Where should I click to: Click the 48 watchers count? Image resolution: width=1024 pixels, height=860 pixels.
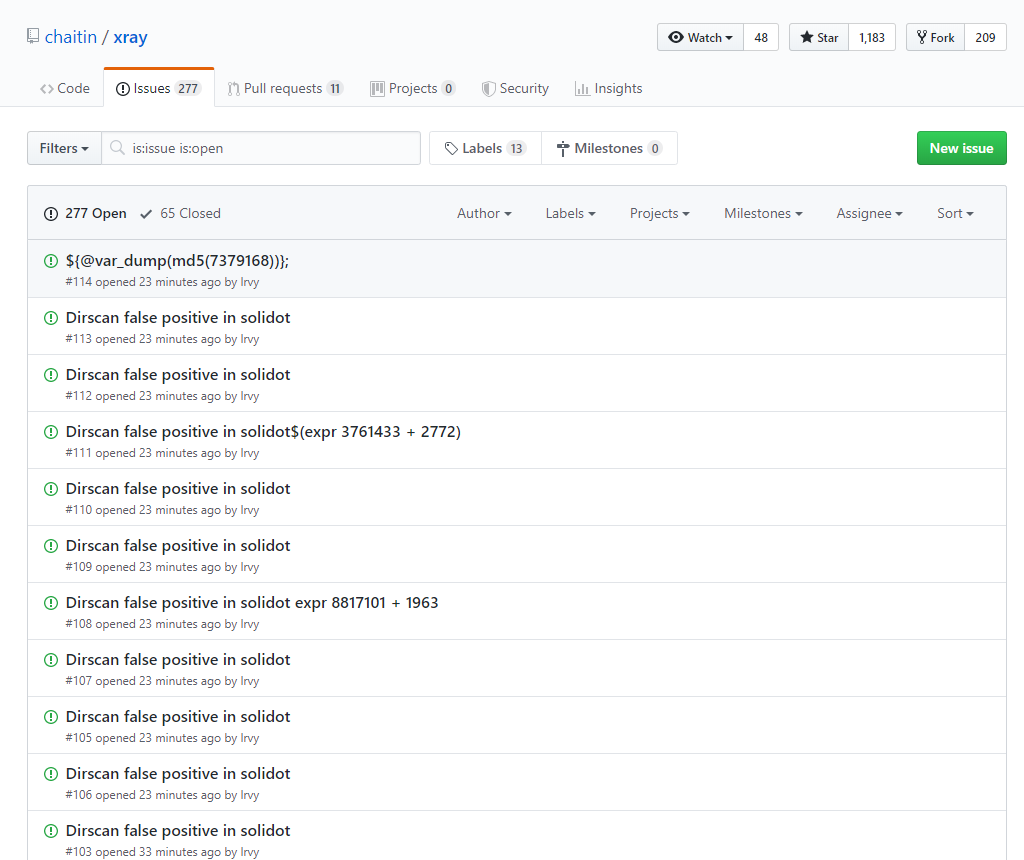click(x=761, y=37)
